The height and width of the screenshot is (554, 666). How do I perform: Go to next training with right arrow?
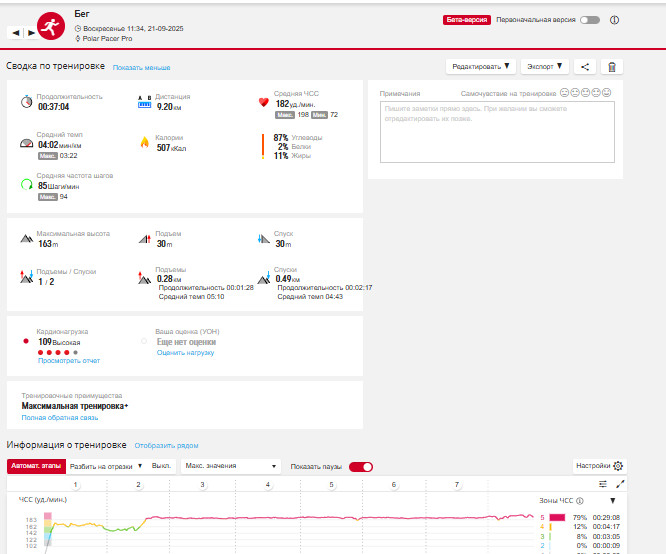[x=31, y=33]
